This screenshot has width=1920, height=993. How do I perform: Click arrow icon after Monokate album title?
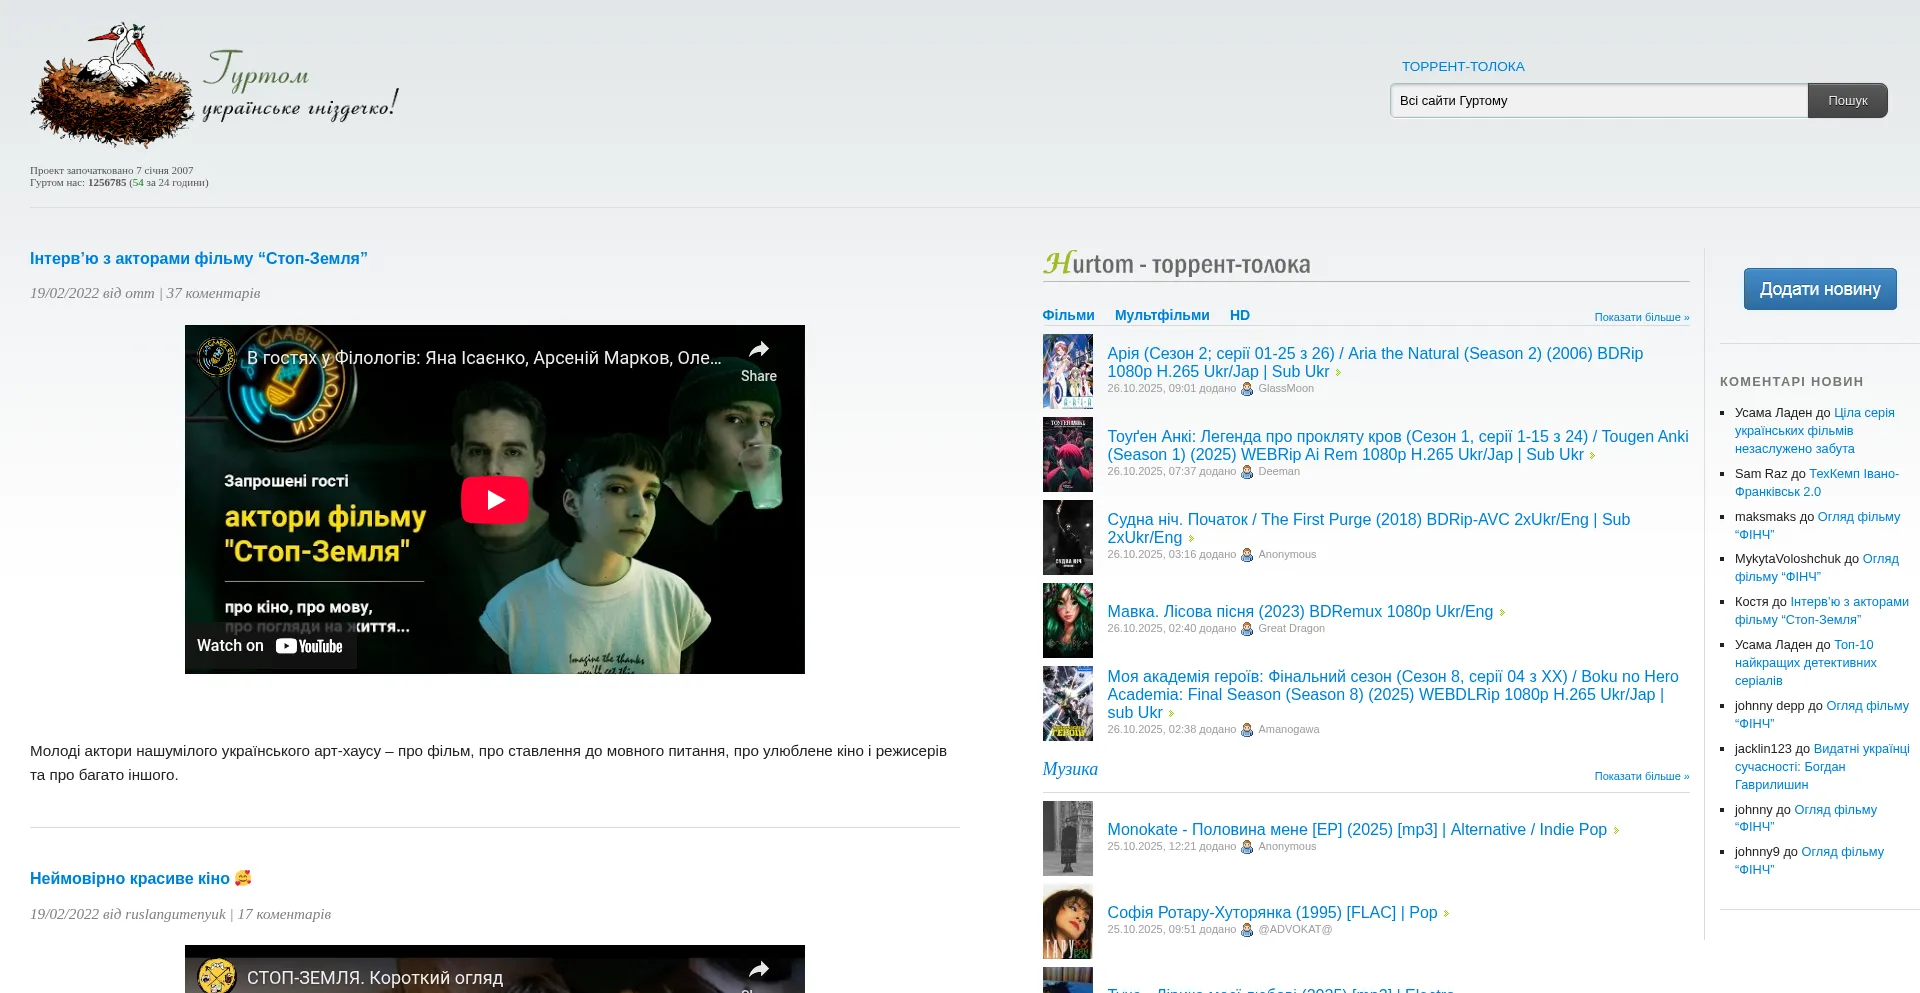(x=1616, y=831)
